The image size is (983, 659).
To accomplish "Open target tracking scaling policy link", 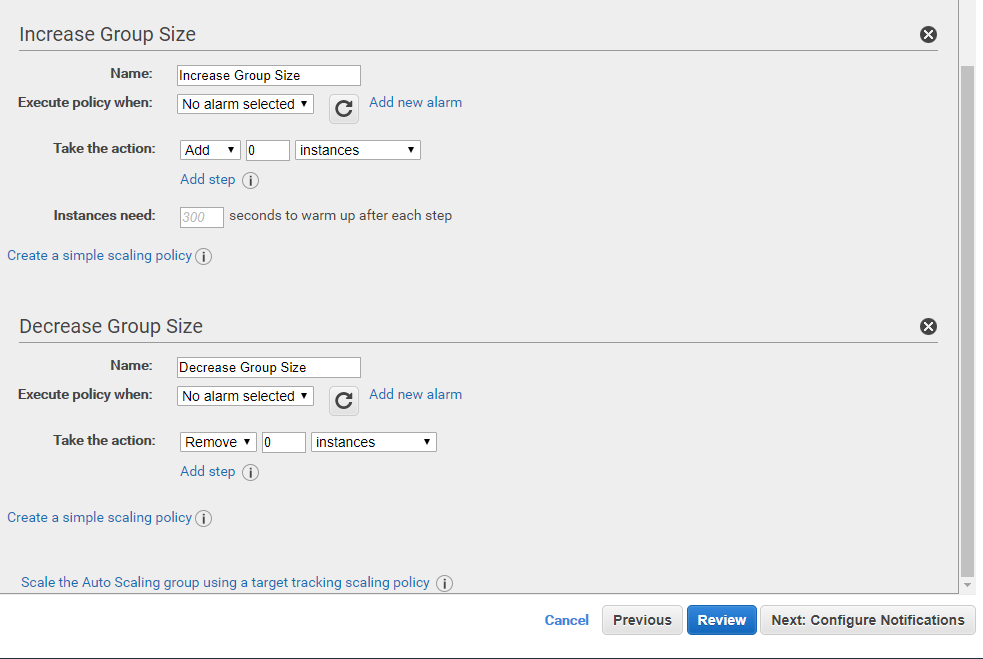I will [225, 582].
